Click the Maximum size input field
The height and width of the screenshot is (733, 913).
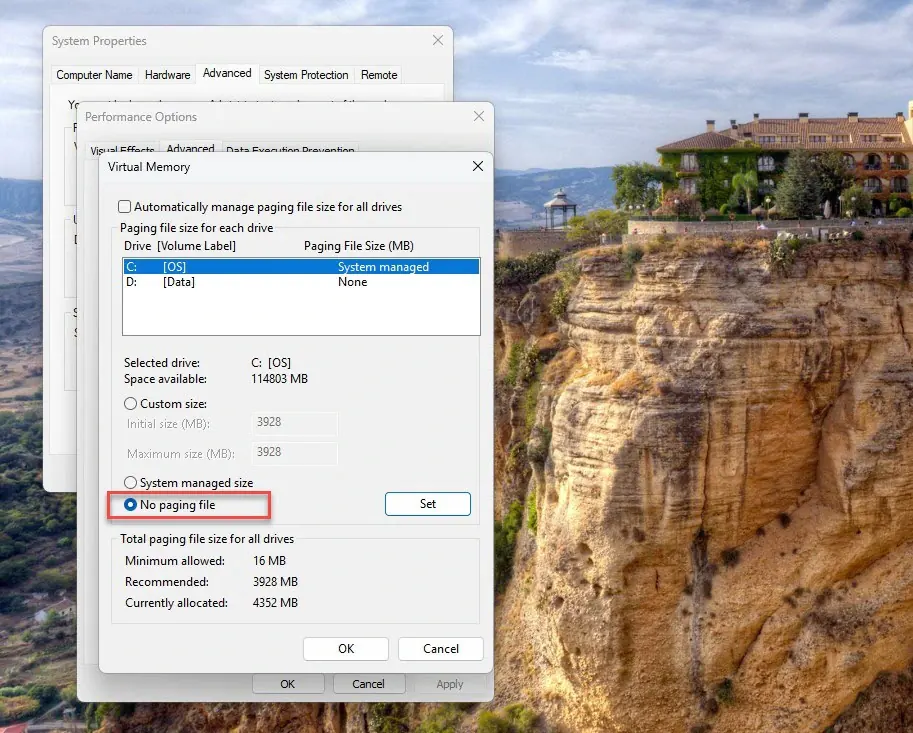292,452
